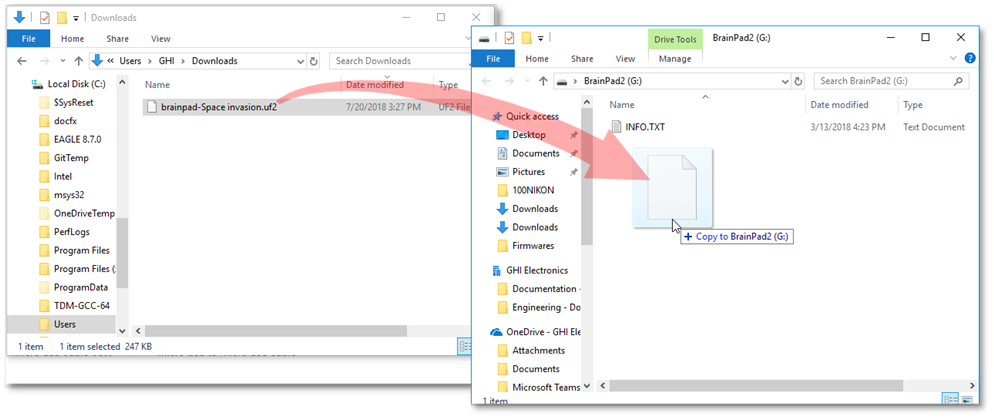Viewport: 994px width, 419px height.
Task: Click the File button in BrainPad2 window
Action: click(x=493, y=59)
